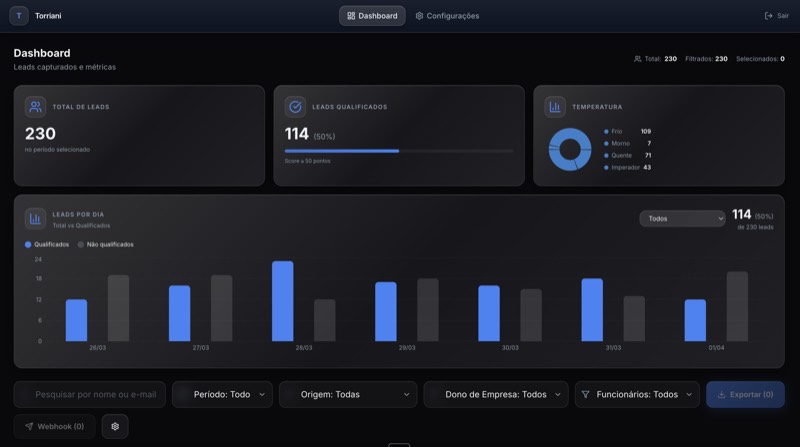
Task: Click the Leads por Dia chart icon
Action: [x=35, y=219]
